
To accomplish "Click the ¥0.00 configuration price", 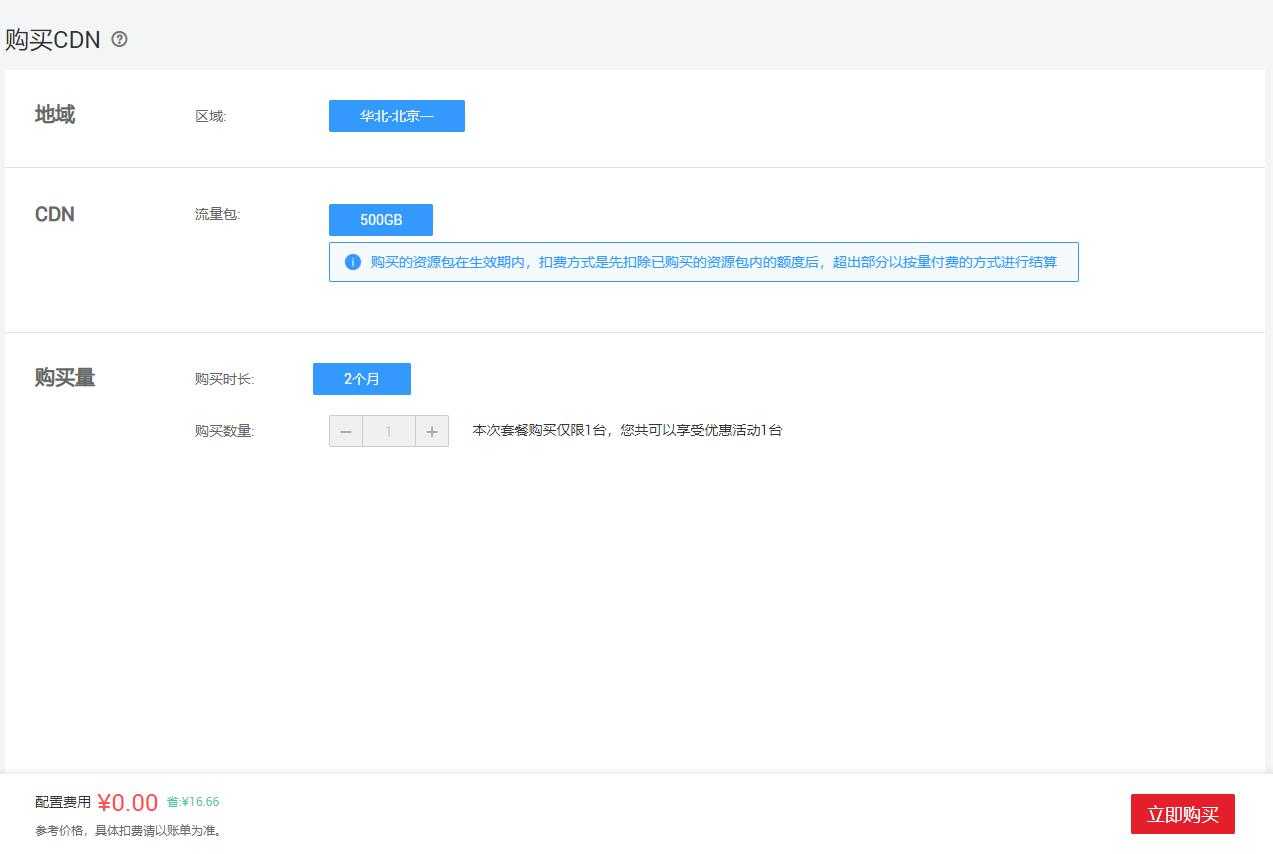I will click(128, 803).
